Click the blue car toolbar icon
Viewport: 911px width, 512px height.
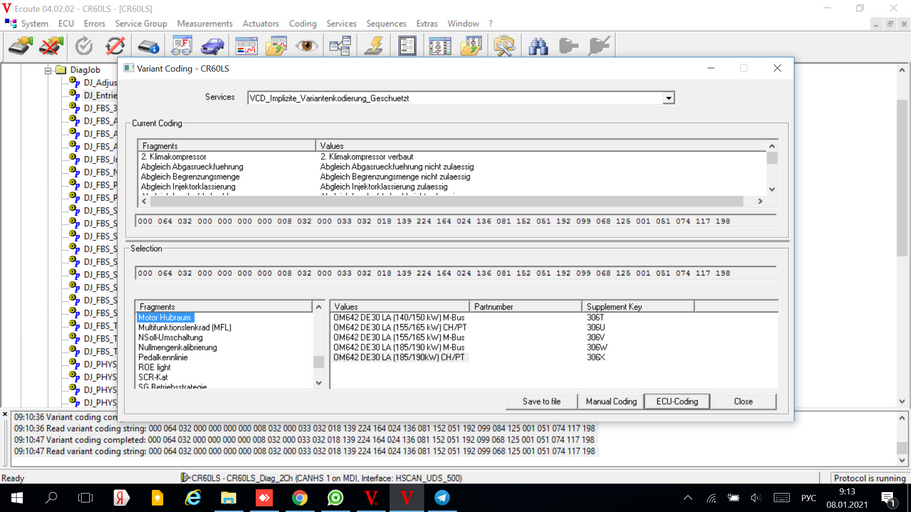click(212, 46)
